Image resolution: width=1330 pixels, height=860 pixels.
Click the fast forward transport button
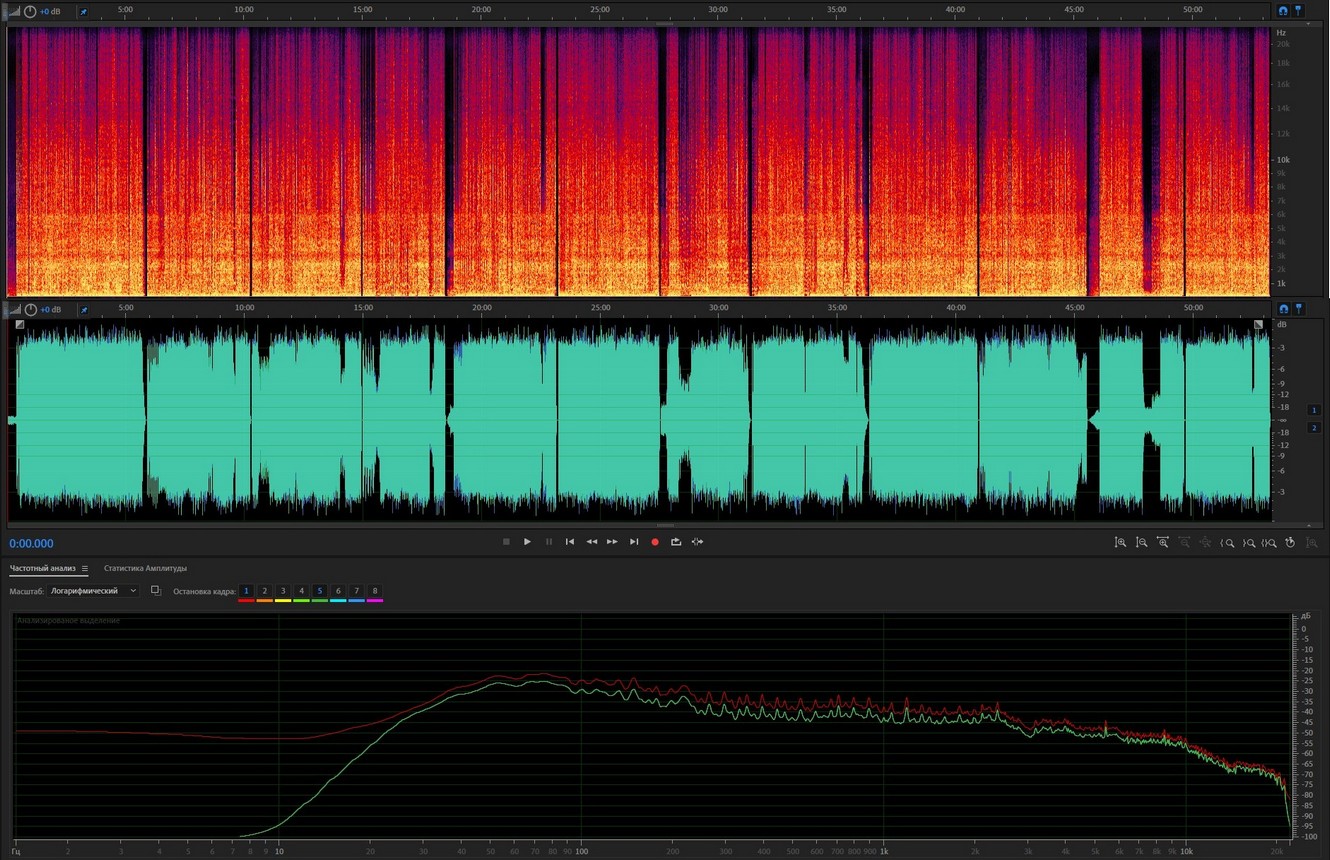[612, 542]
